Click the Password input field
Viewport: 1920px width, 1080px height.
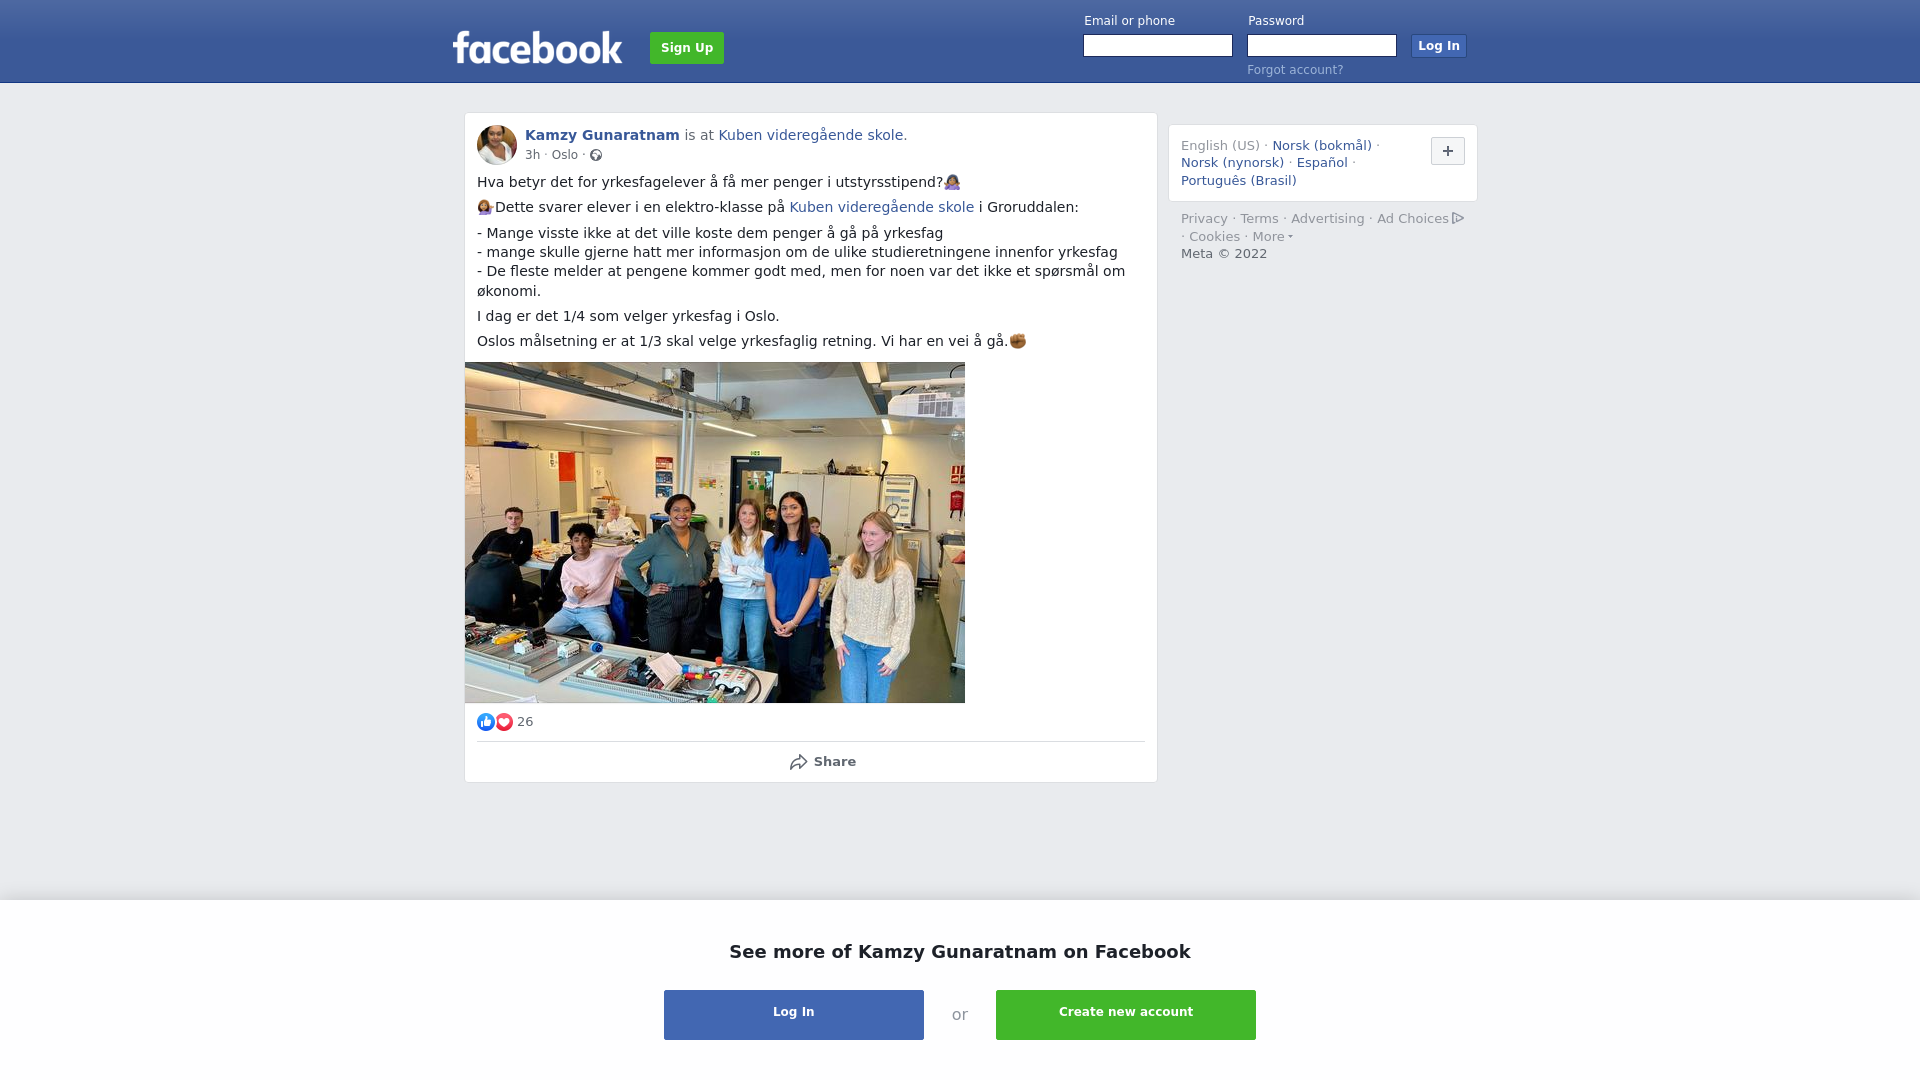click(x=1322, y=46)
